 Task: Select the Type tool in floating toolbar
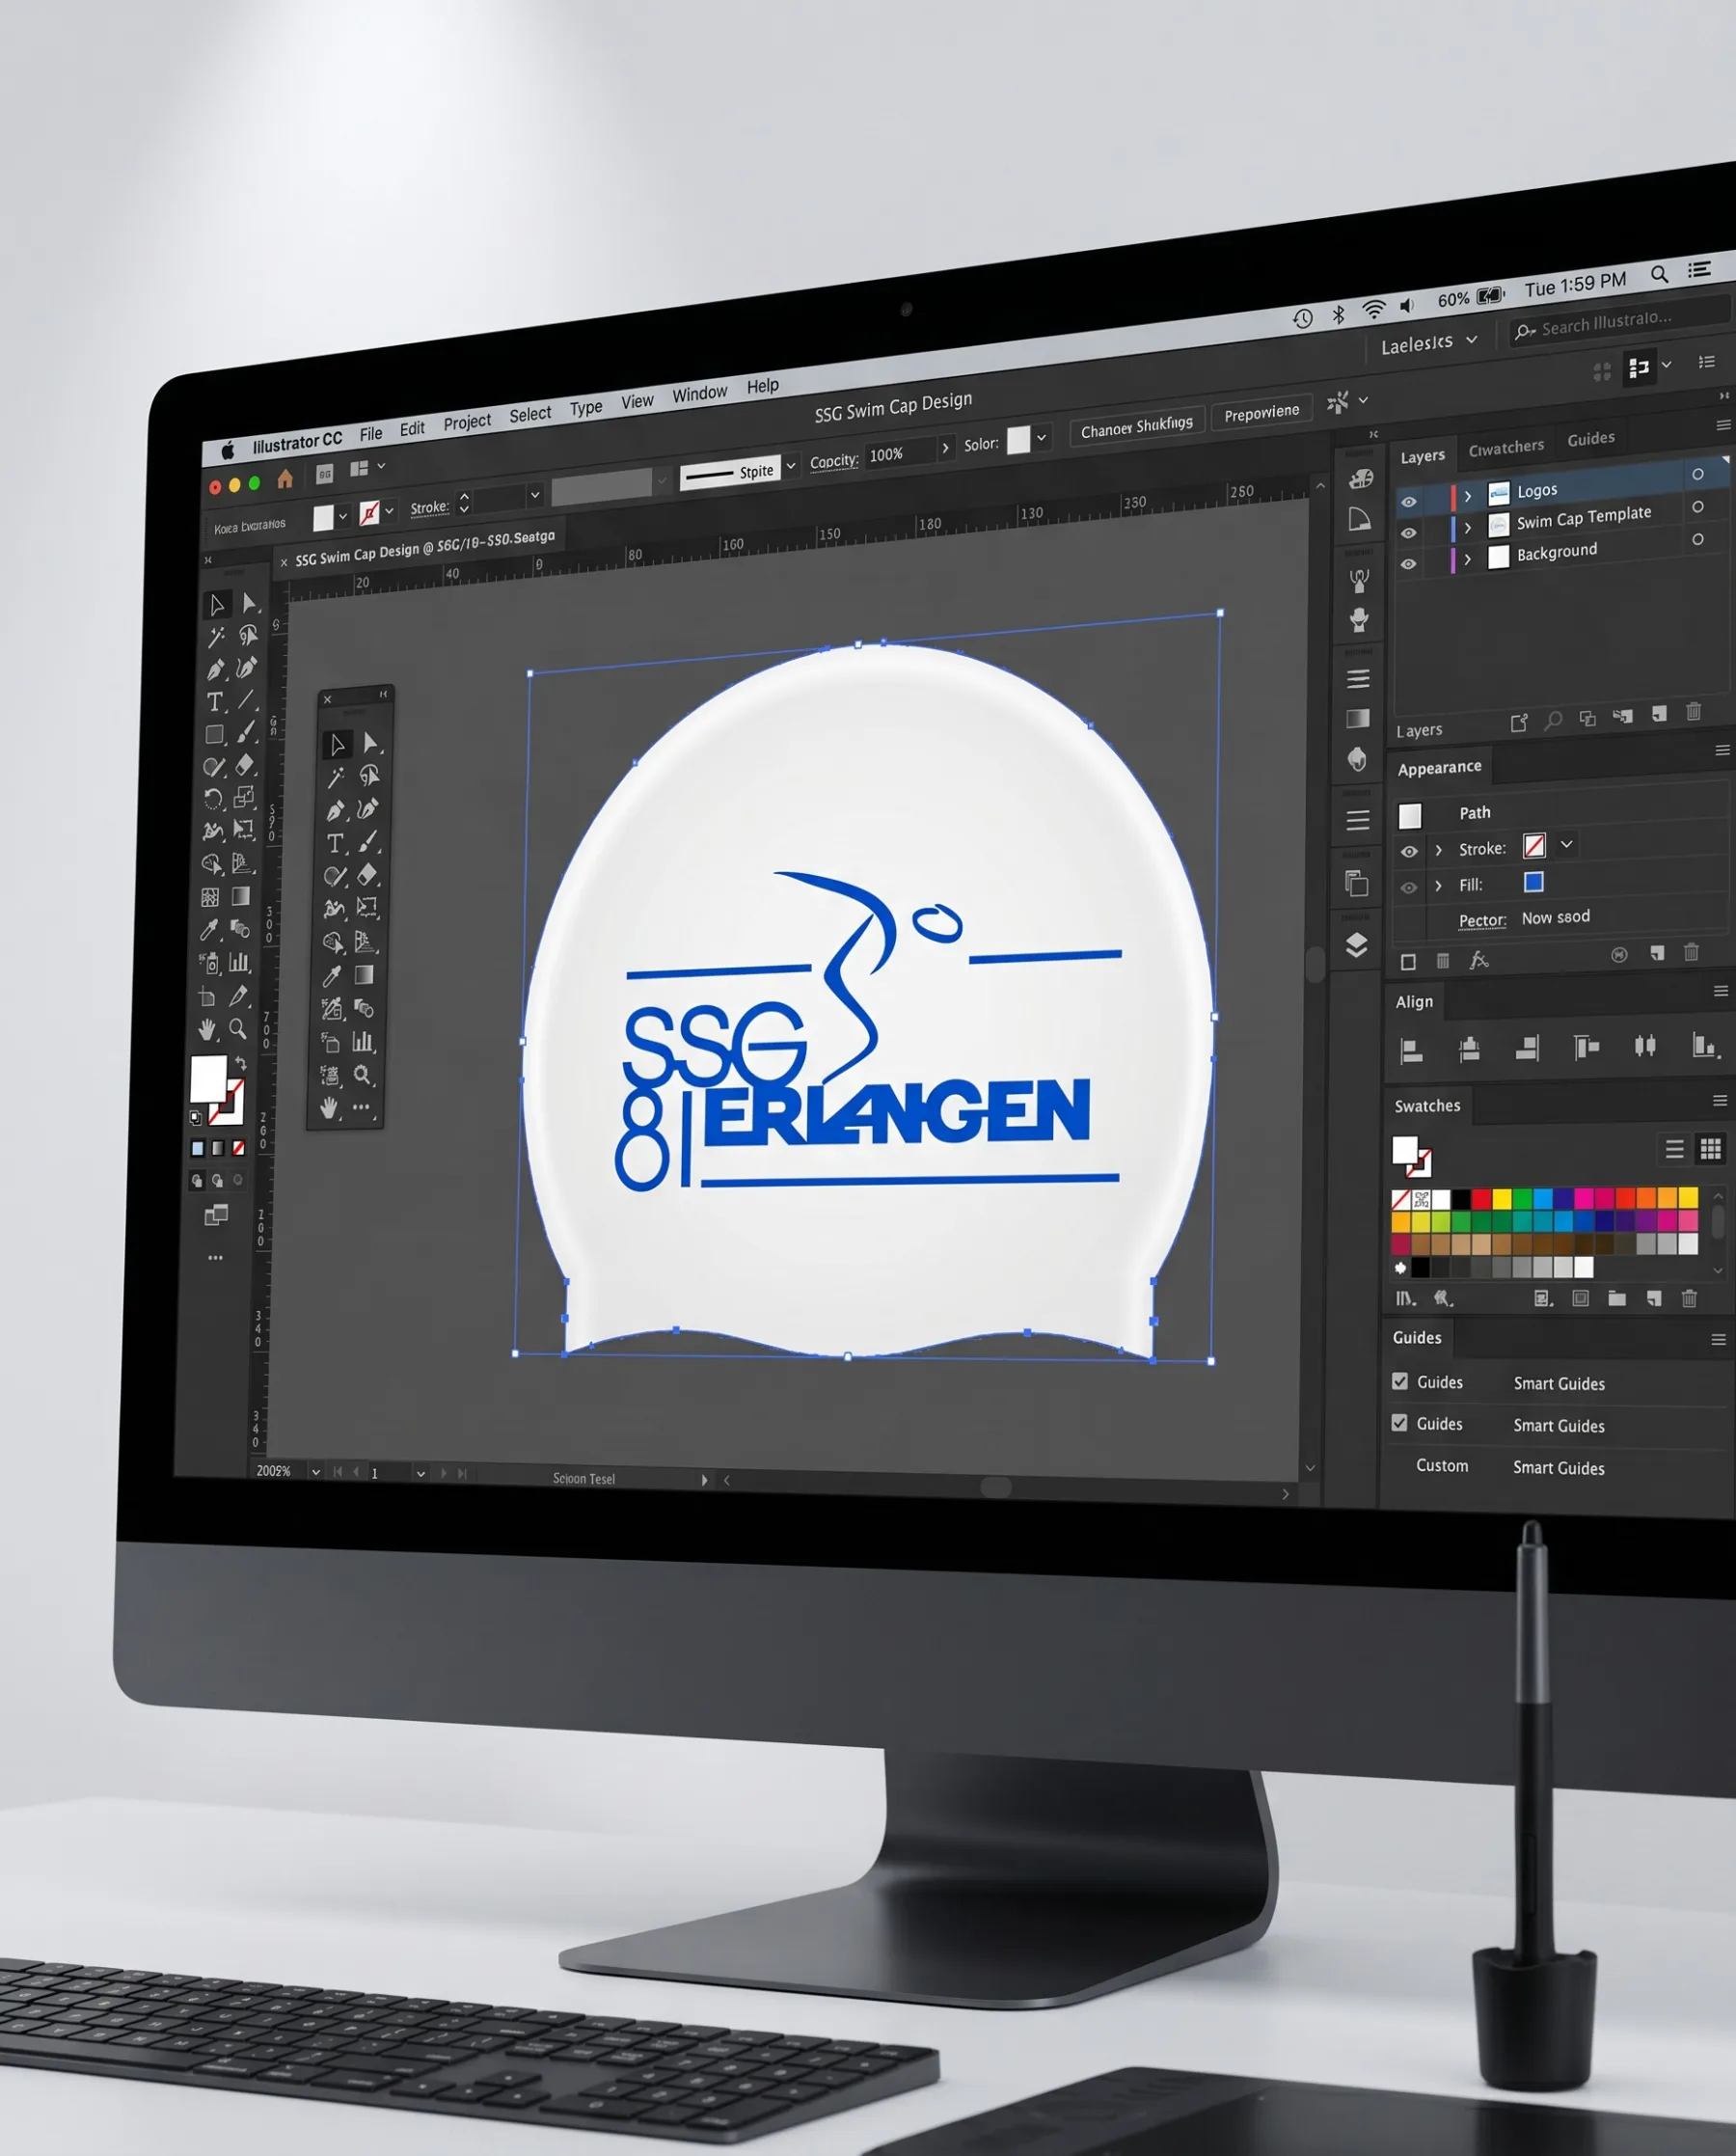(335, 843)
